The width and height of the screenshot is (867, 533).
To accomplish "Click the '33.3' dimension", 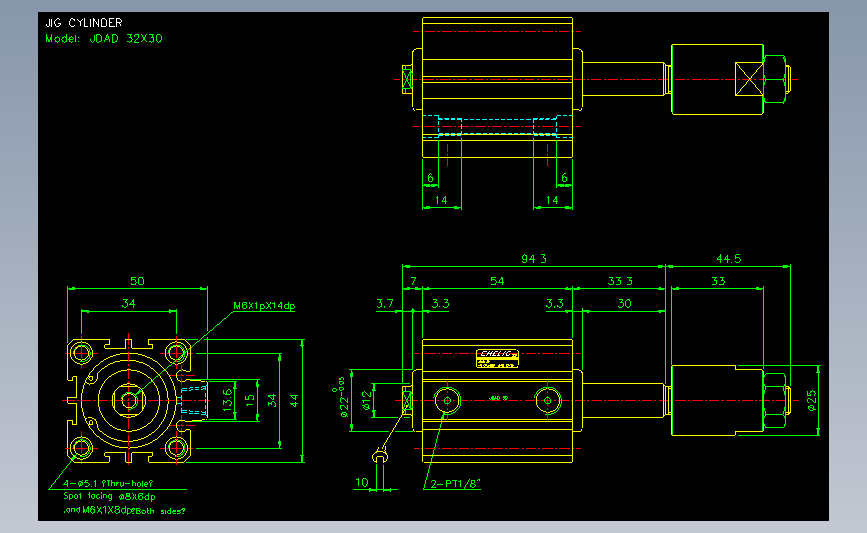I will coord(620,281).
